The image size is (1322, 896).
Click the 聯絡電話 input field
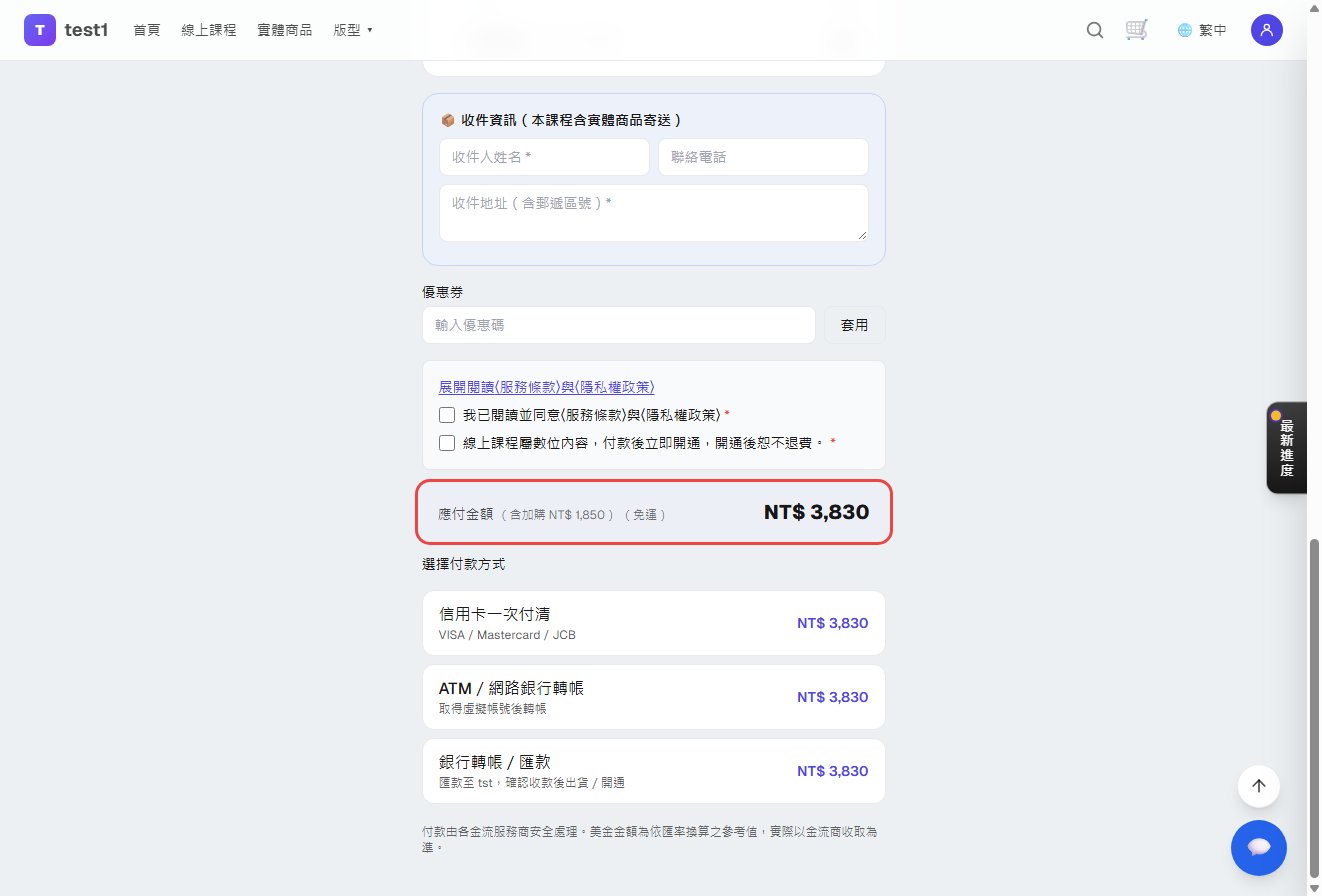pyautogui.click(x=763, y=157)
